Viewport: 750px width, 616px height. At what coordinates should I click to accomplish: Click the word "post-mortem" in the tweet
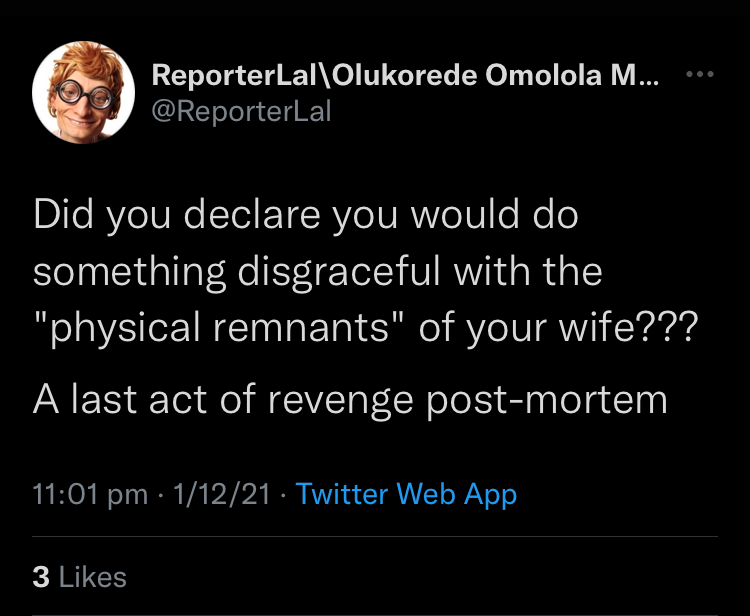[x=547, y=400]
